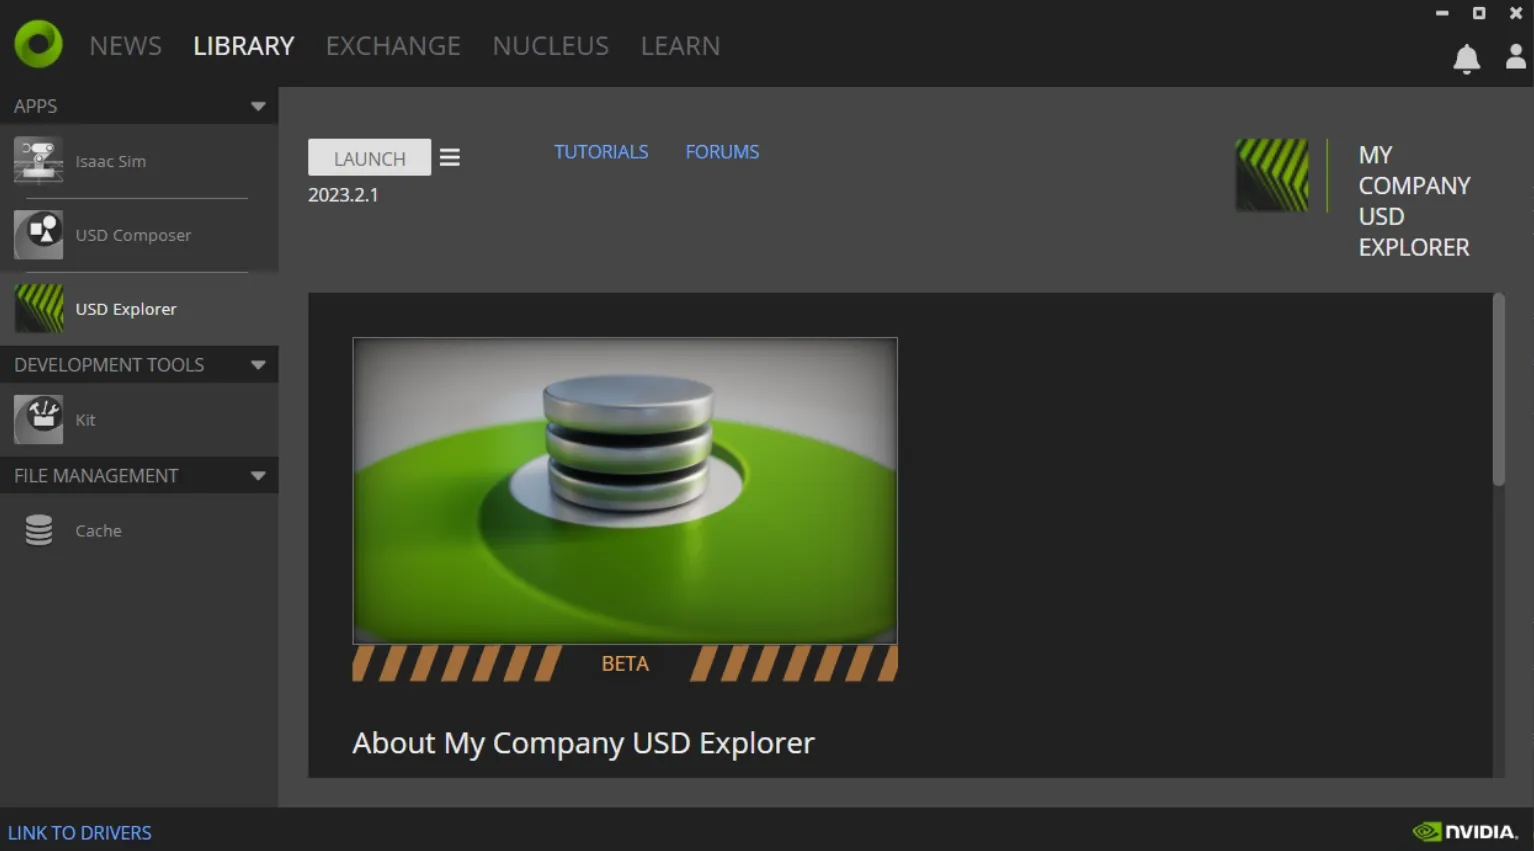Switch to the NEWS tab

tap(125, 46)
